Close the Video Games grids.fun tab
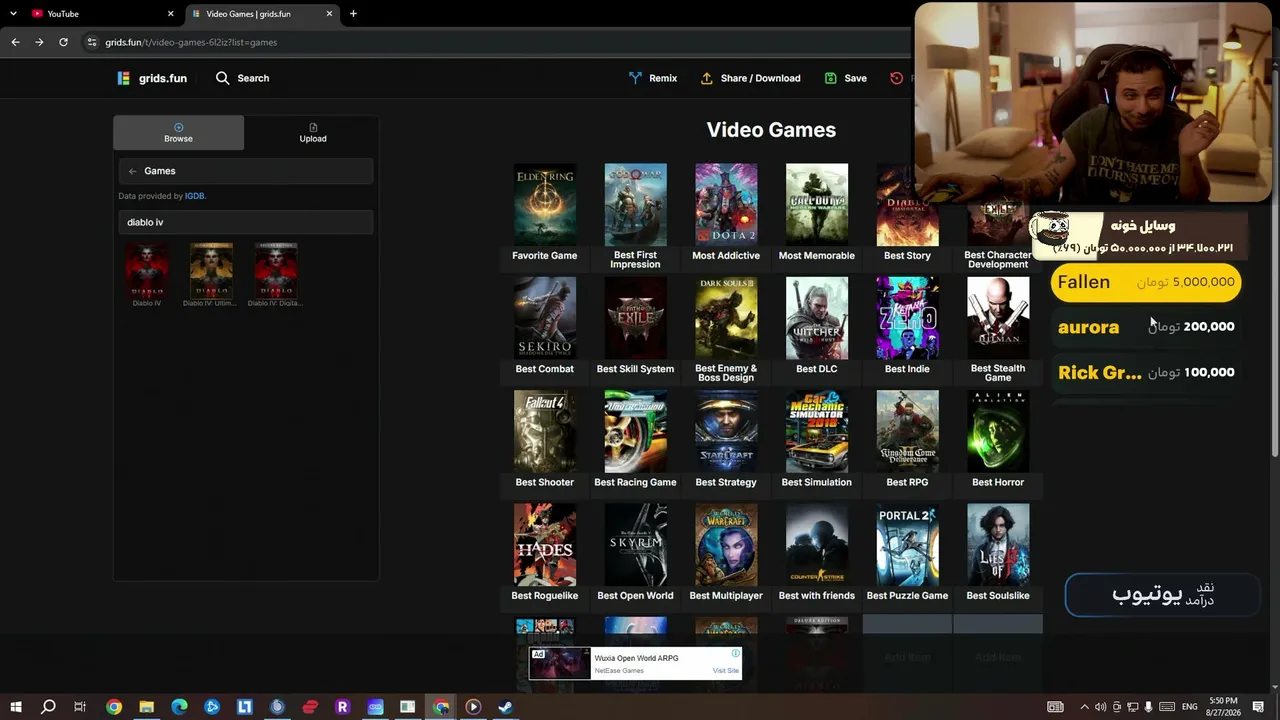The image size is (1280, 720). 329,14
